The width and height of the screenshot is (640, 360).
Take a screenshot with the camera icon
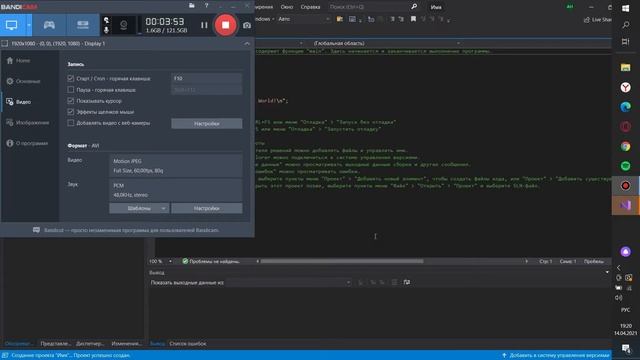pos(247,25)
